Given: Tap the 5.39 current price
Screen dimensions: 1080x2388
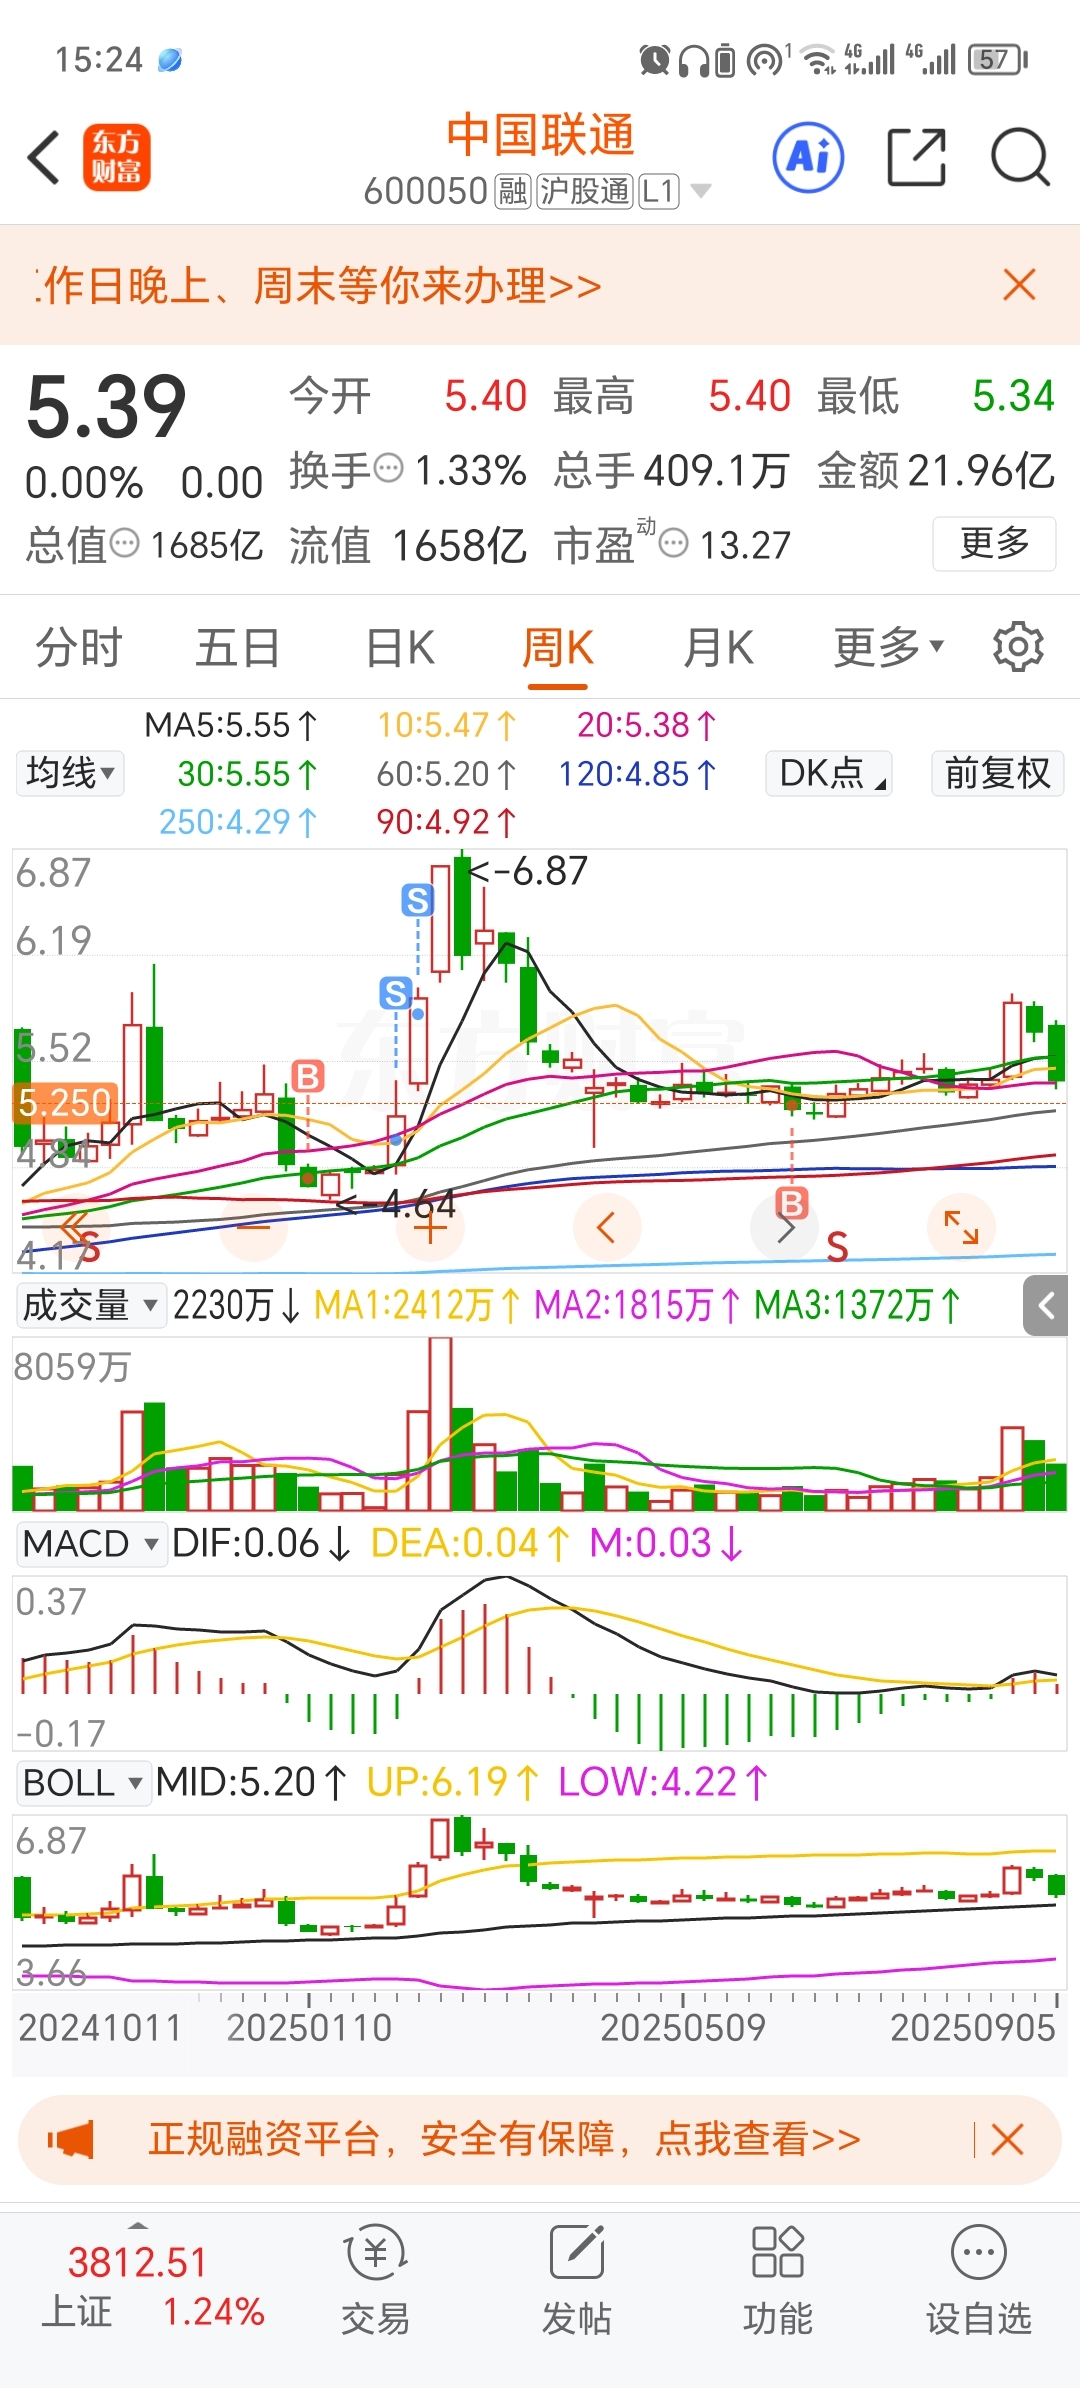Looking at the screenshot, I should click(106, 407).
